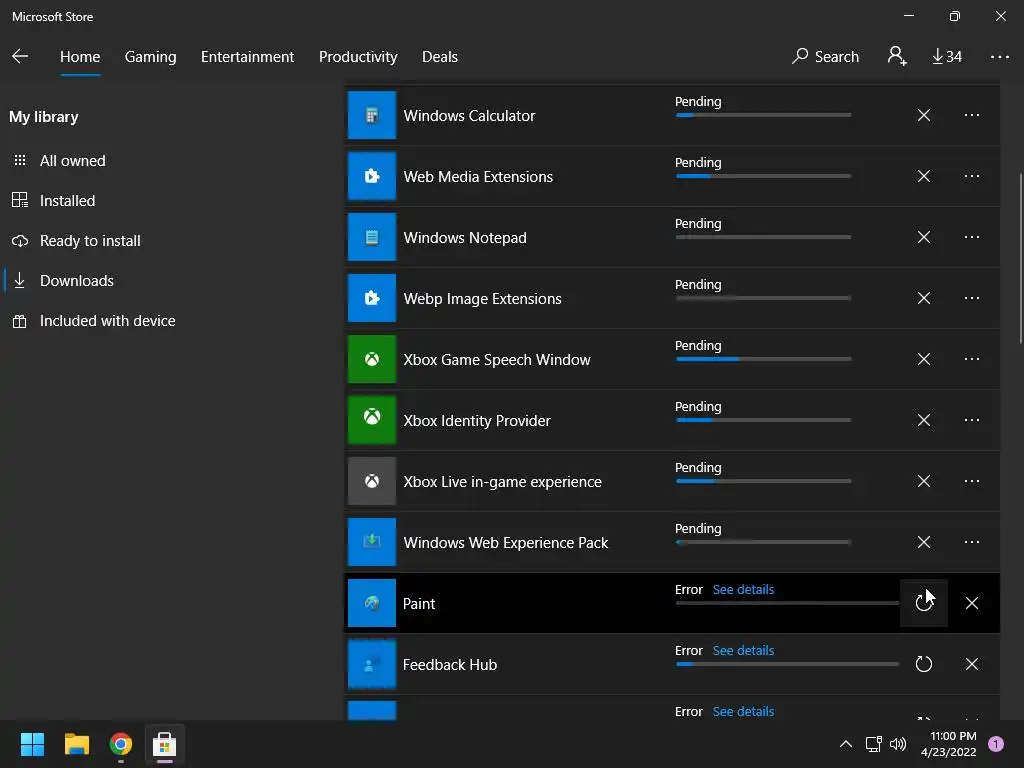Image resolution: width=1024 pixels, height=768 pixels.
Task: Cancel the Windows Calculator download
Action: click(923, 115)
